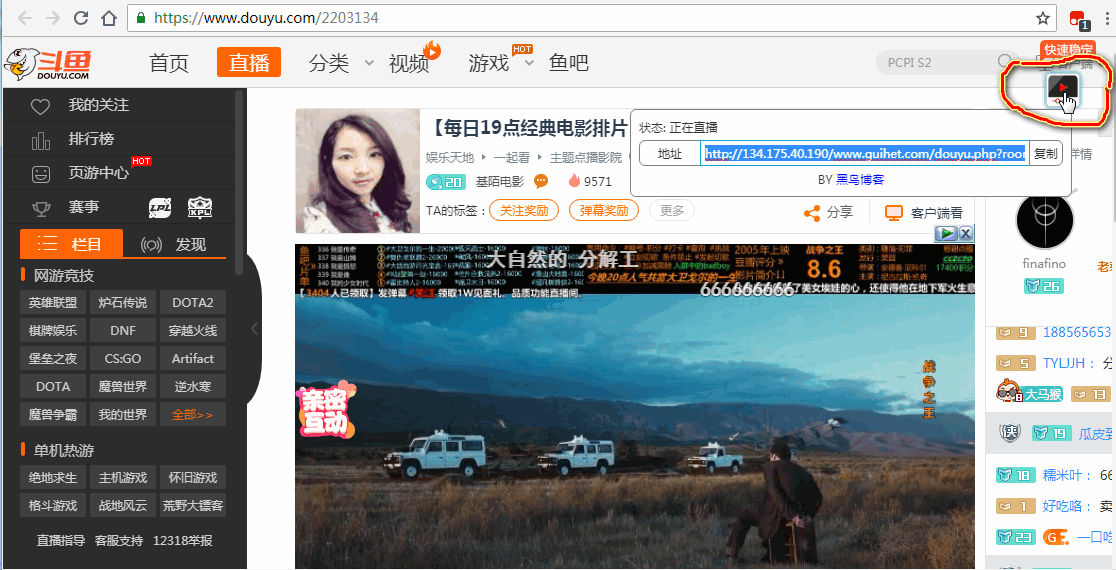Screen dimensions: 1116x570
Task: Click the 全部>> link in 网游竞技
Action: pyautogui.click(x=193, y=414)
